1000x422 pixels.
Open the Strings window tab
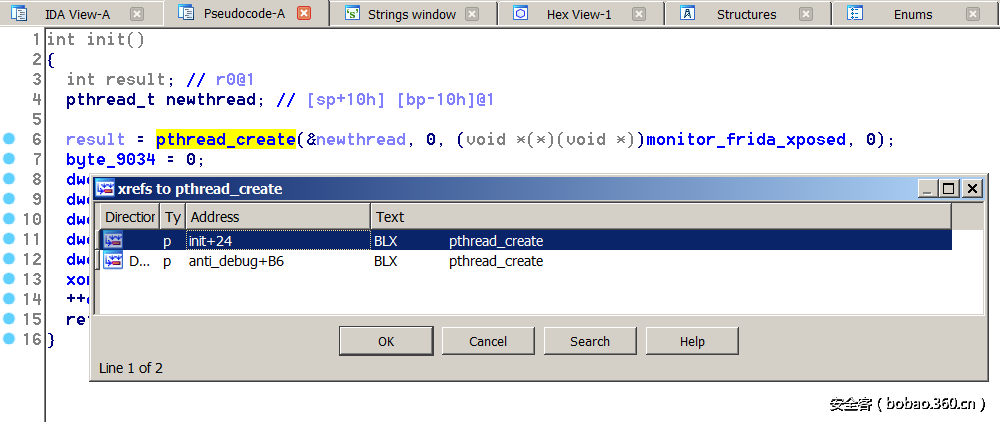coord(411,14)
